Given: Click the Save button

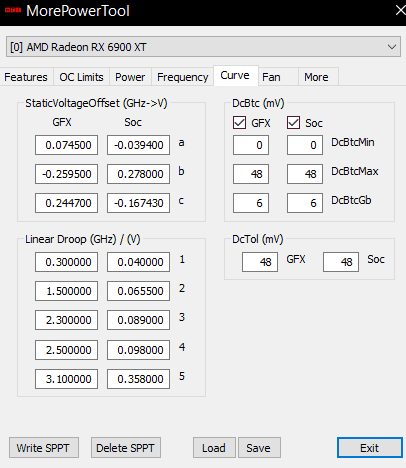Looking at the screenshot, I should point(259,448).
